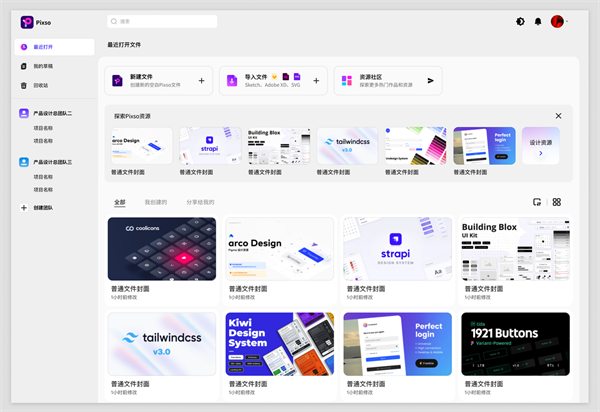Screen dimensions: 600x412
Task: Click the sort order icon
Action: point(537,202)
